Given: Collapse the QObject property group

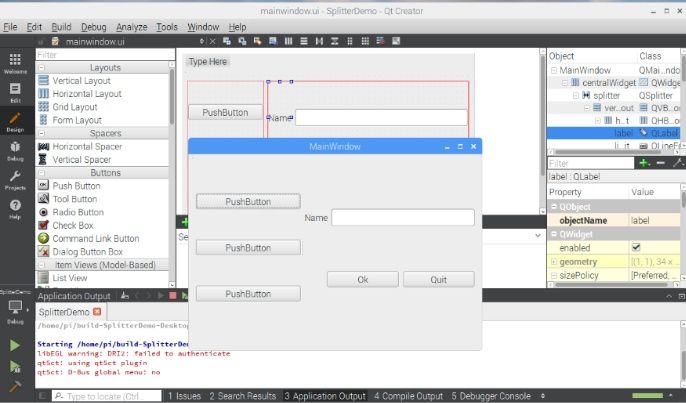Looking at the screenshot, I should click(x=554, y=207).
